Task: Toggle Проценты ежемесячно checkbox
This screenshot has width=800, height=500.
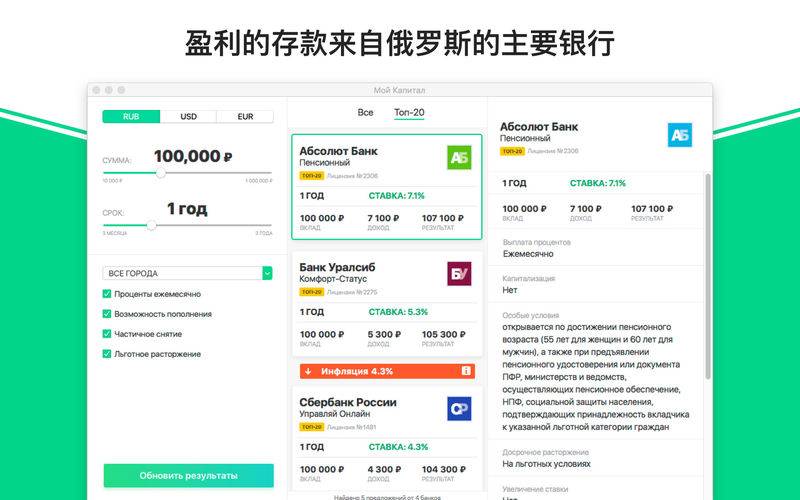Action: click(x=107, y=294)
